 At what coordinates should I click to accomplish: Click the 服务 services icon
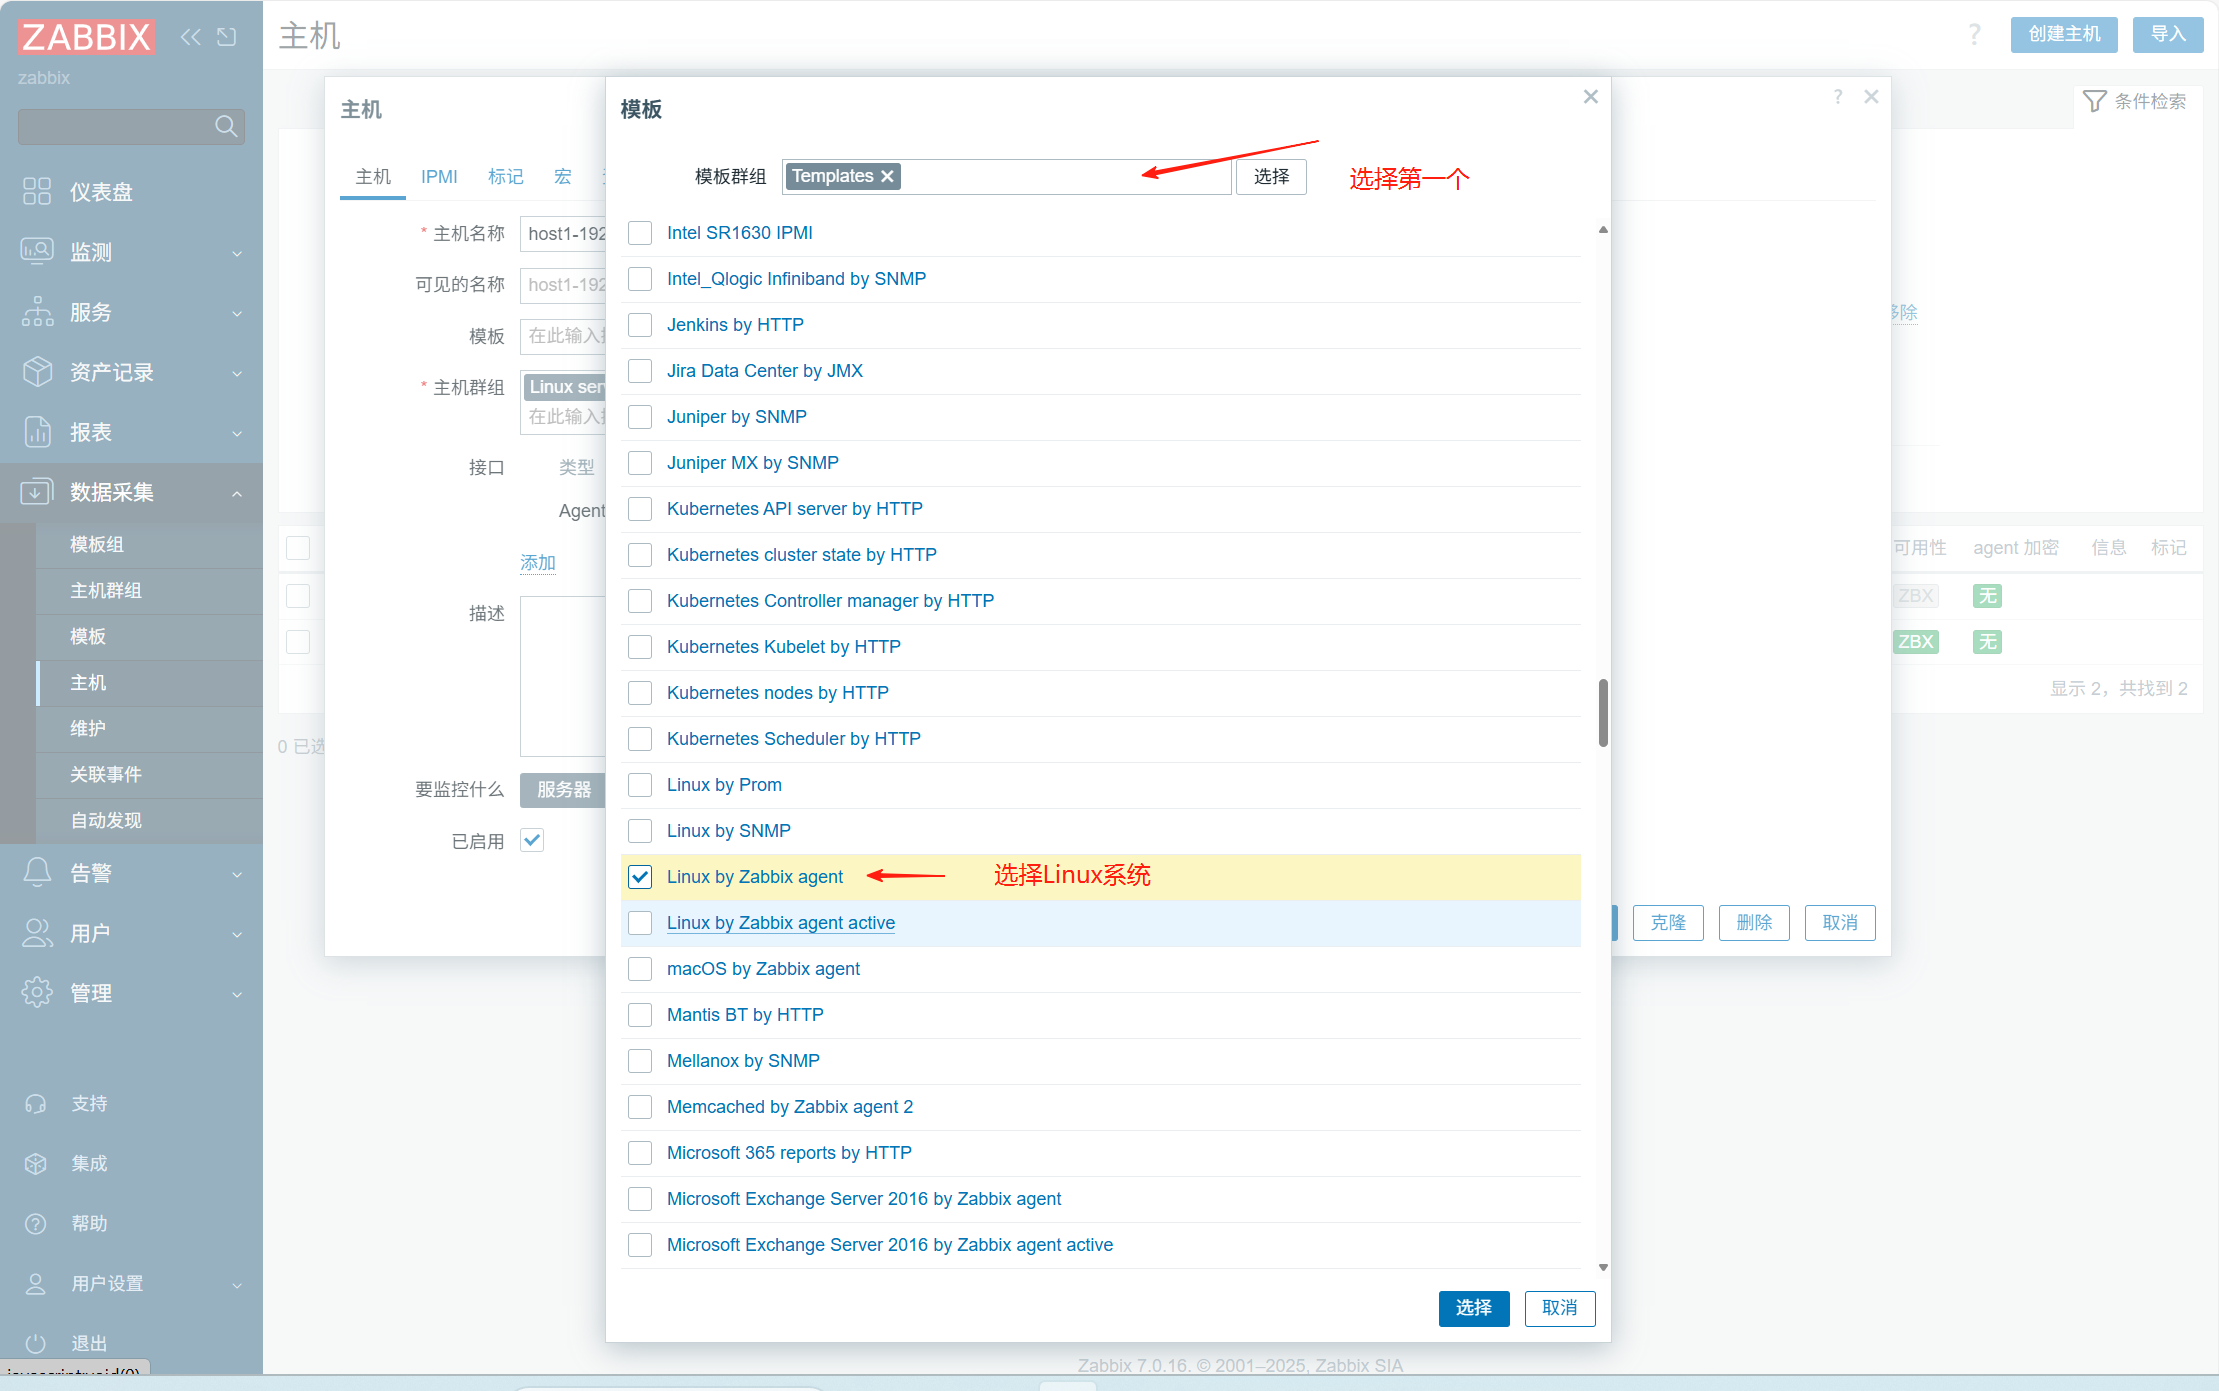(x=37, y=311)
